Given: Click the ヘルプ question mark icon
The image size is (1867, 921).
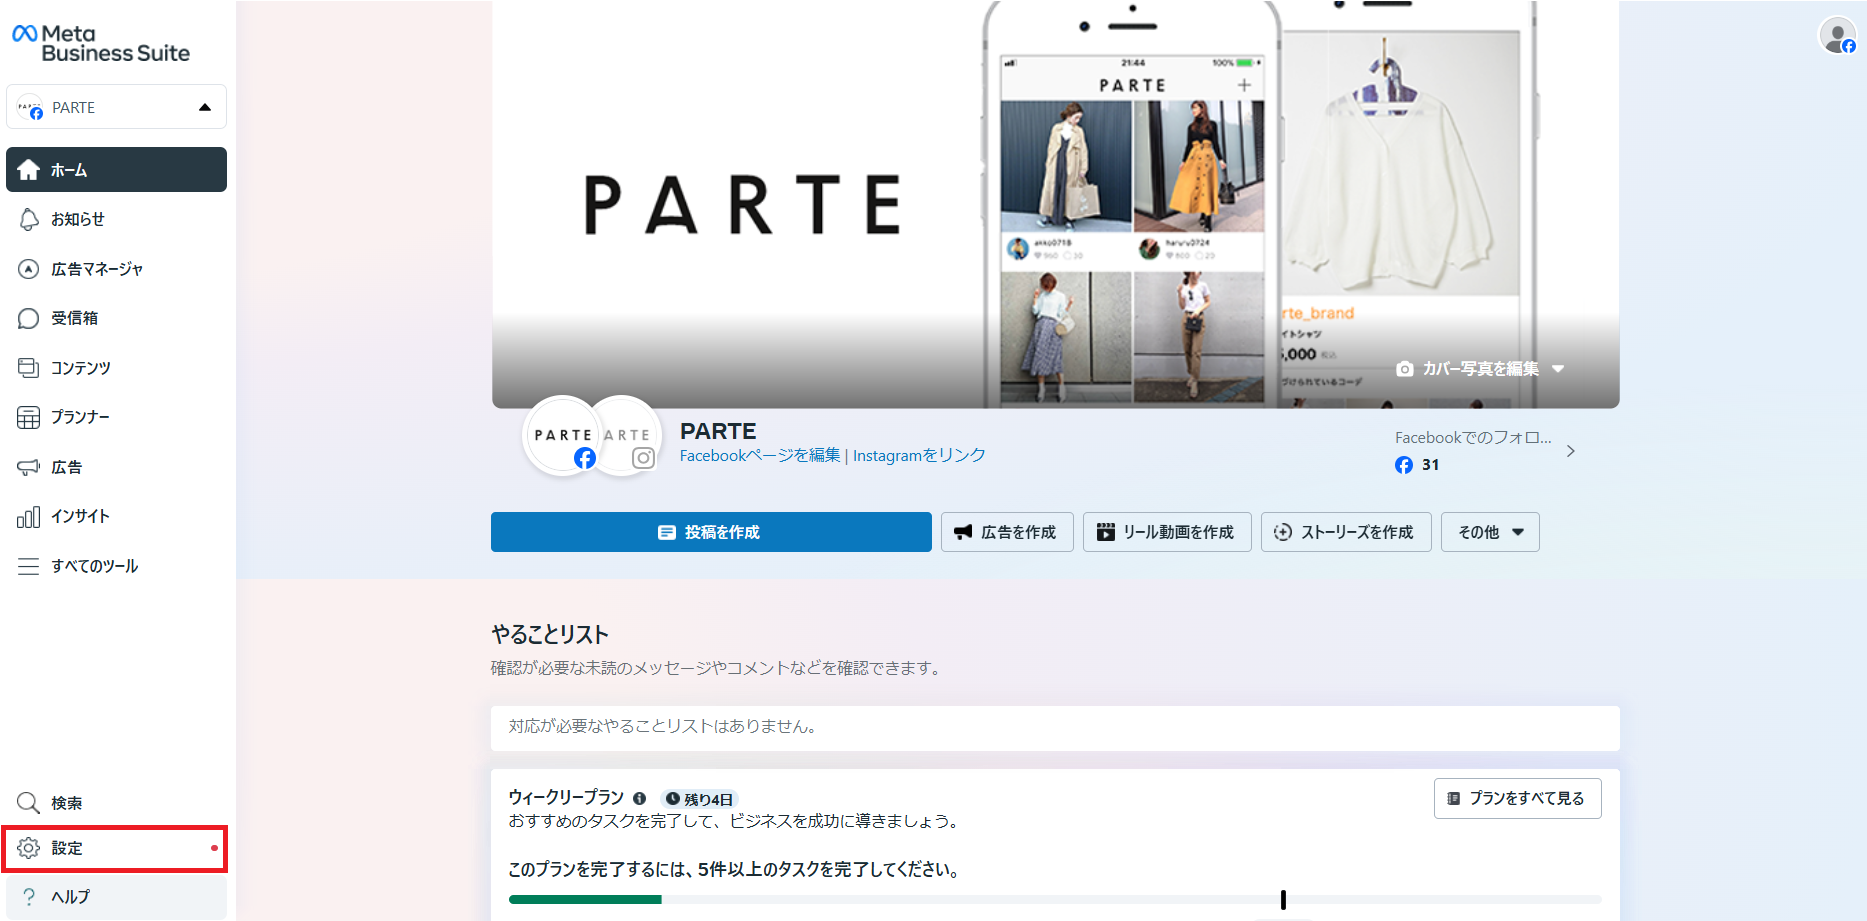Looking at the screenshot, I should (29, 897).
